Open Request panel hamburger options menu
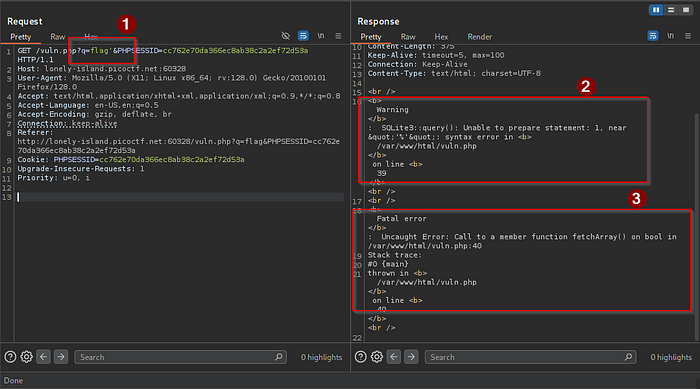 338,36
